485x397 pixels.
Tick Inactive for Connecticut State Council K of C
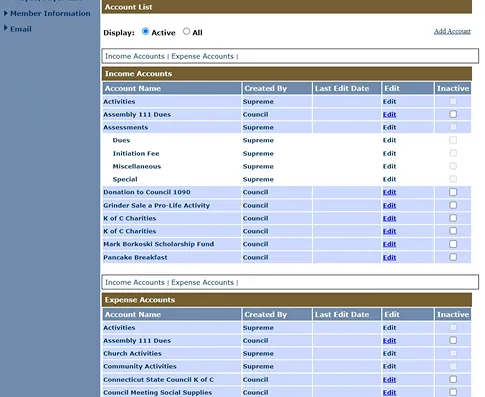pos(453,379)
